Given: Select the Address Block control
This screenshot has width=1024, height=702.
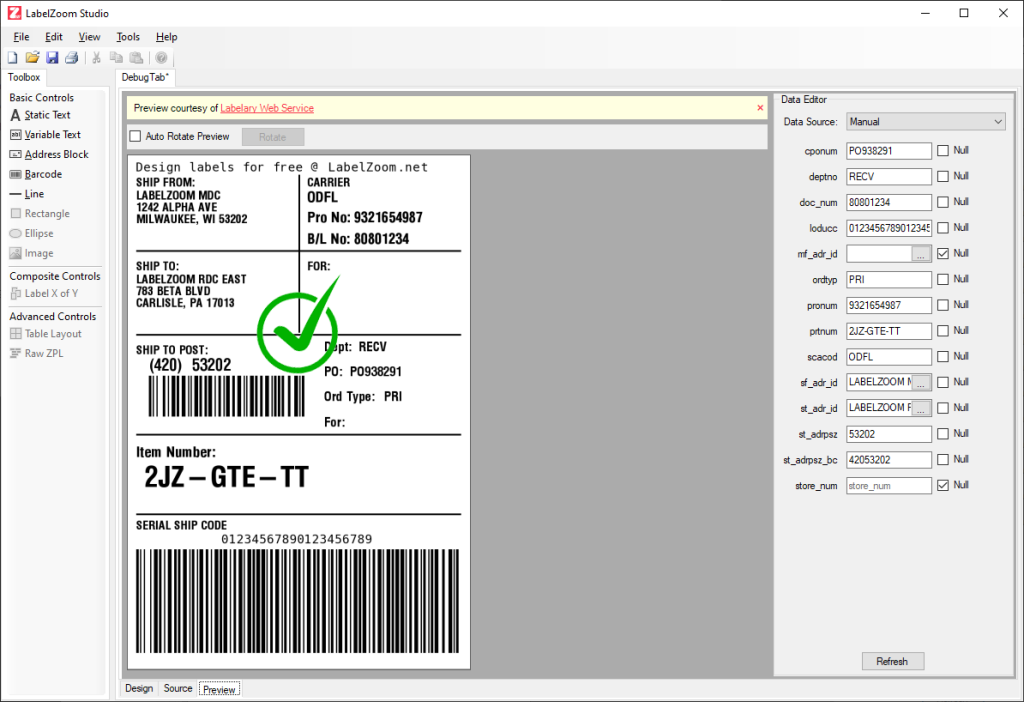Looking at the screenshot, I should coord(49,154).
